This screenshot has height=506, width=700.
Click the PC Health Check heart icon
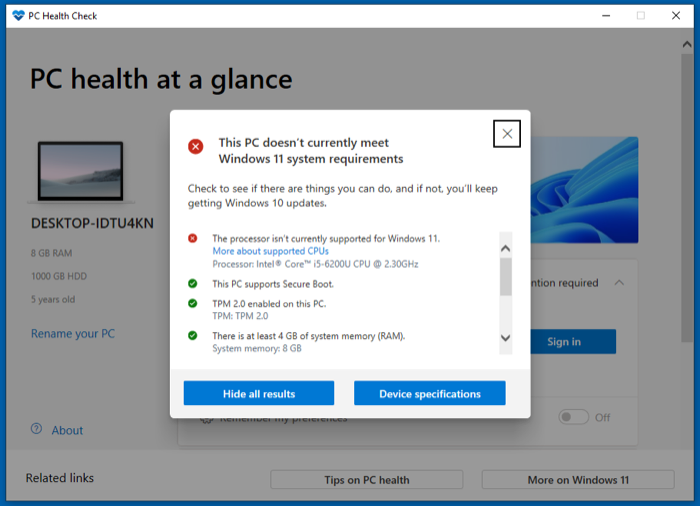pos(18,16)
